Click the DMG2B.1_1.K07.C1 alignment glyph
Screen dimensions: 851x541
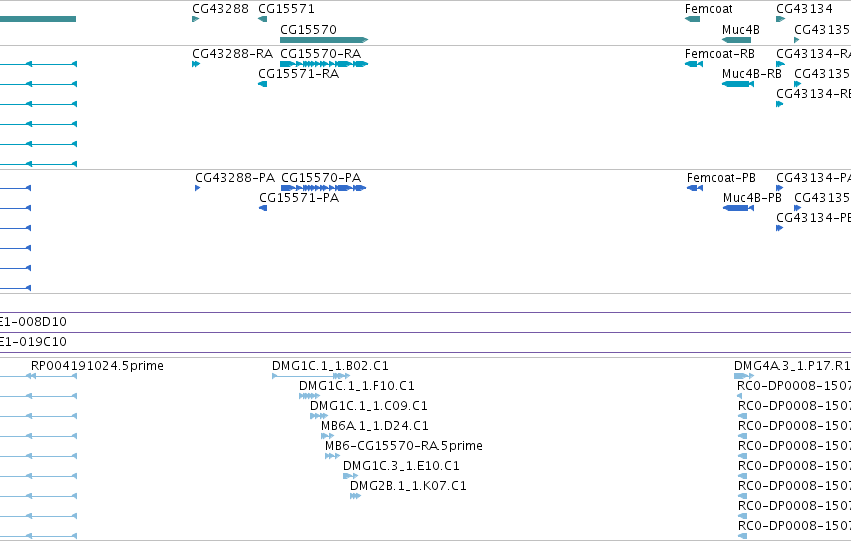(355, 497)
